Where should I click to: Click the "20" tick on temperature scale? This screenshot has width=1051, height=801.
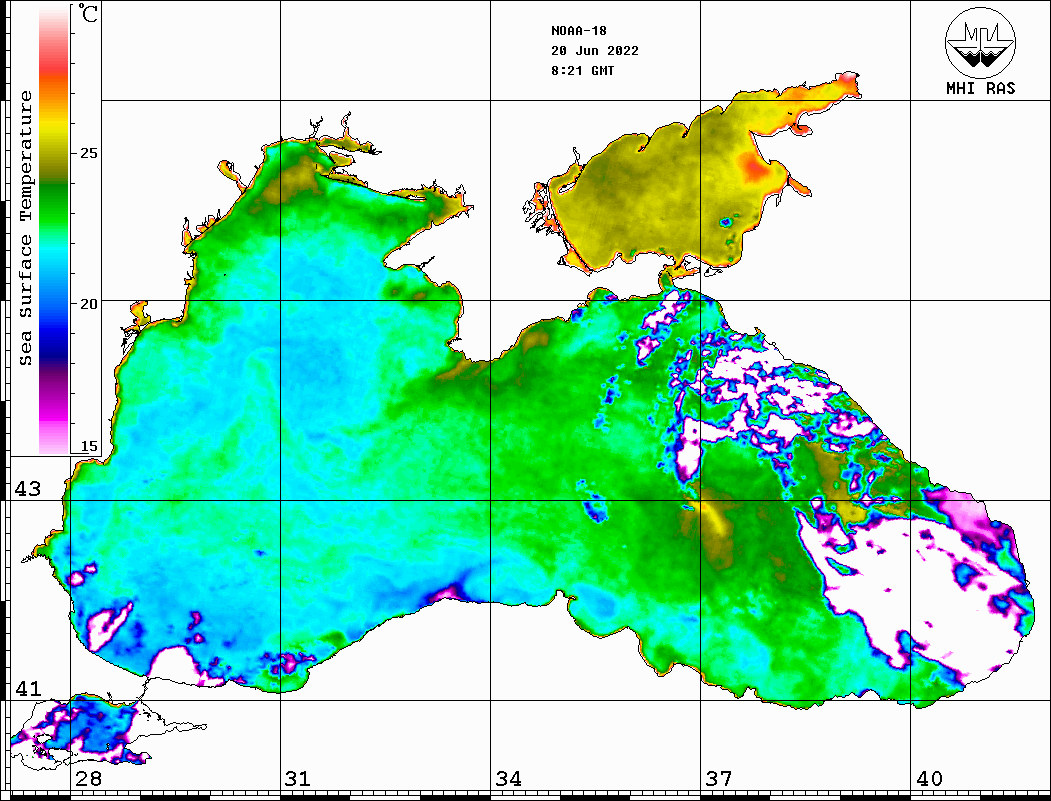click(88, 304)
